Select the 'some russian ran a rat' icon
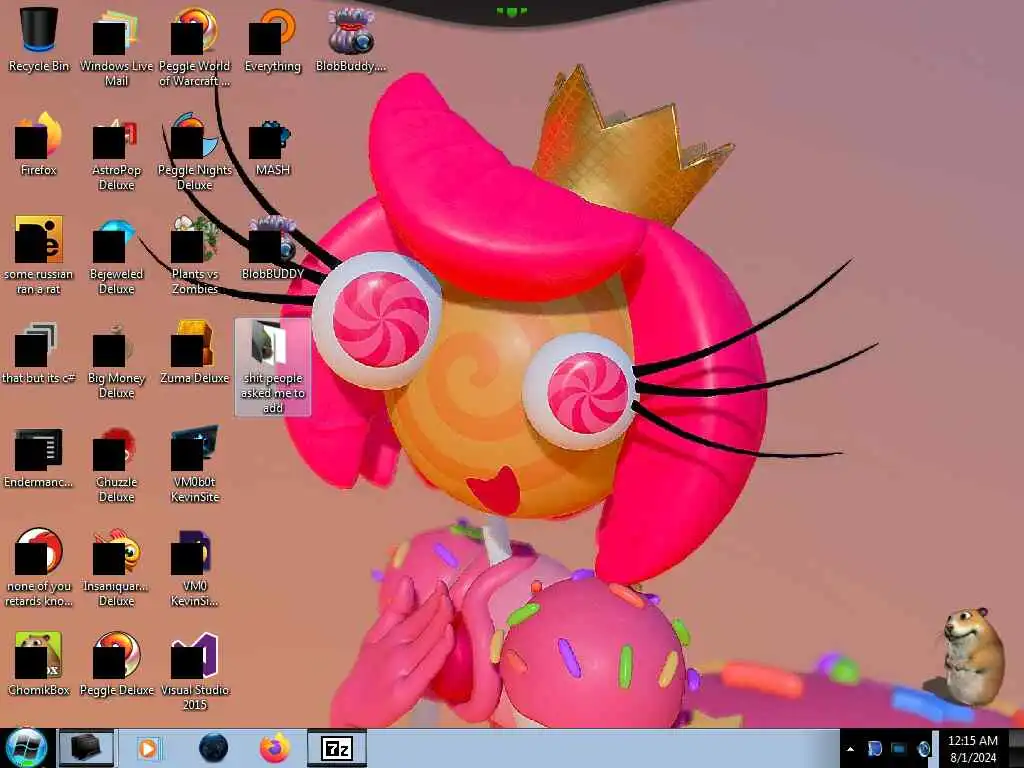1024x768 pixels. 39,255
